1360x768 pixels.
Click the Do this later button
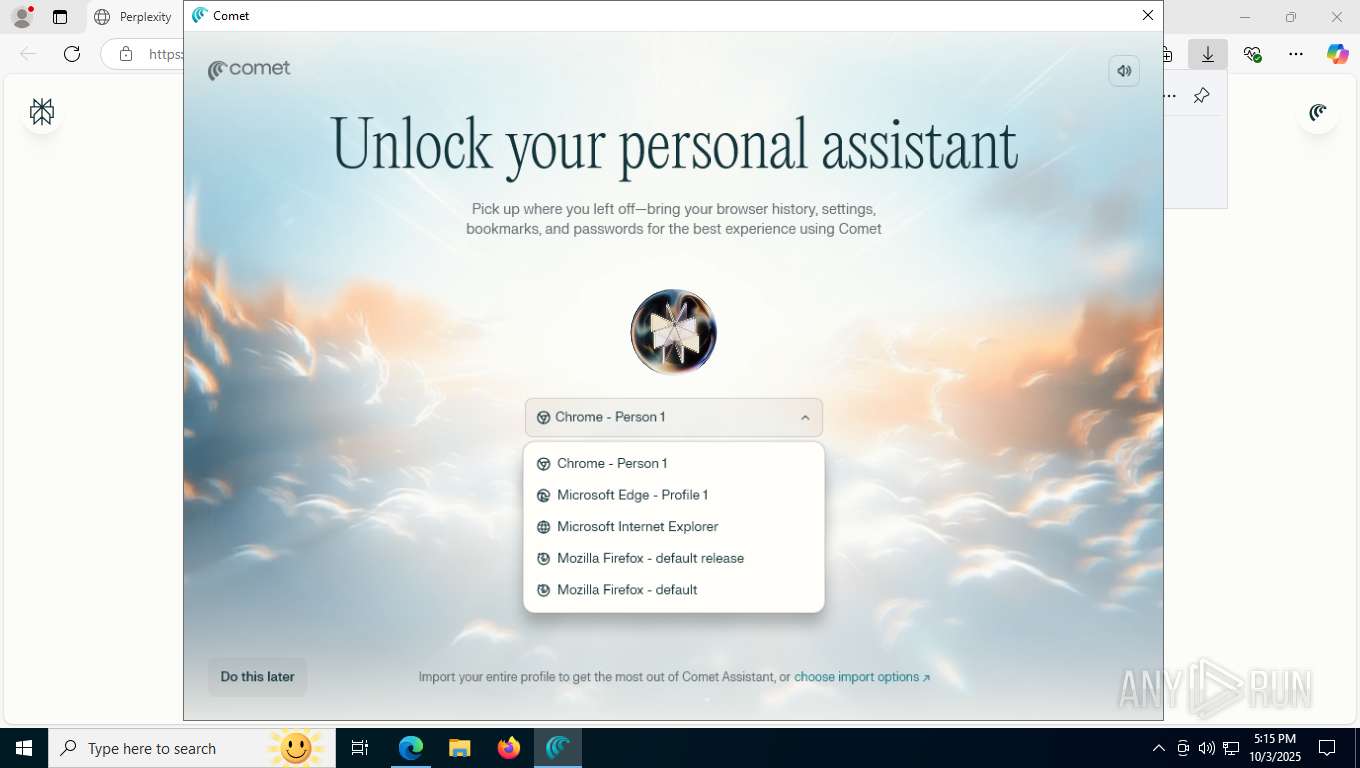pos(257,677)
